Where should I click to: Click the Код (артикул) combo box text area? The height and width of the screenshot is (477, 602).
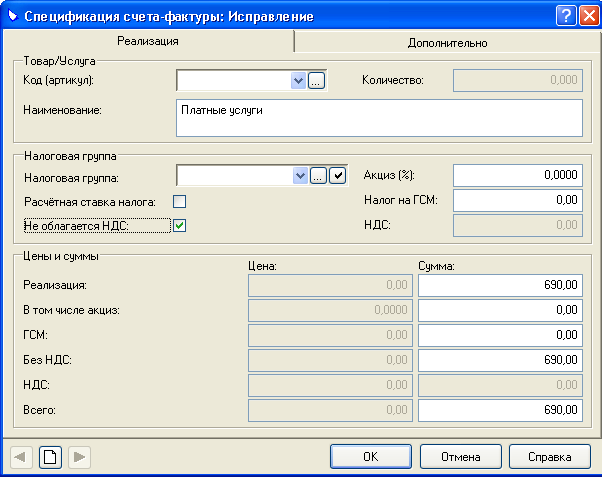234,81
